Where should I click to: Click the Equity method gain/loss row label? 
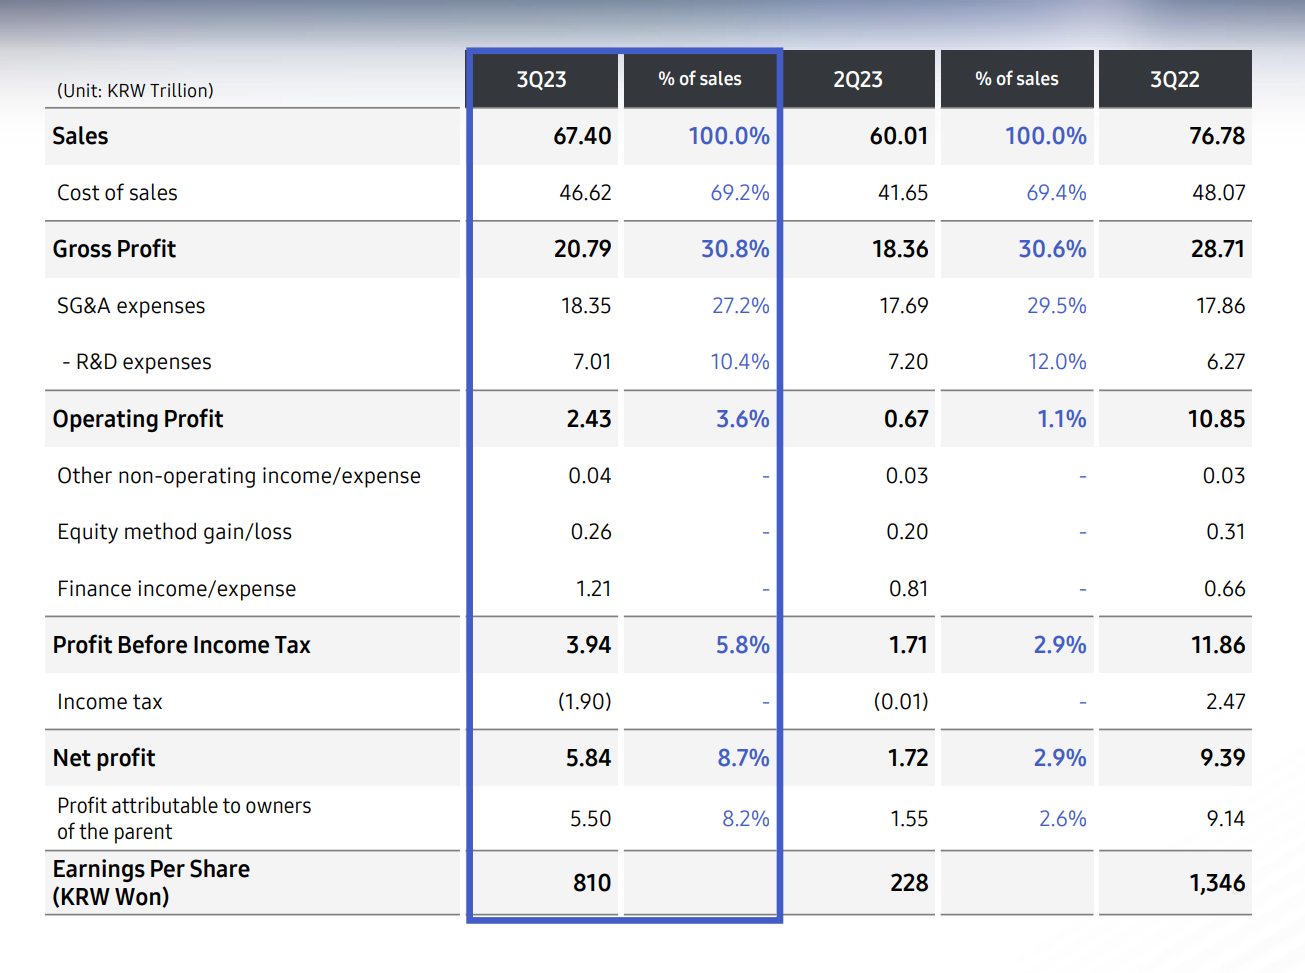pyautogui.click(x=174, y=532)
